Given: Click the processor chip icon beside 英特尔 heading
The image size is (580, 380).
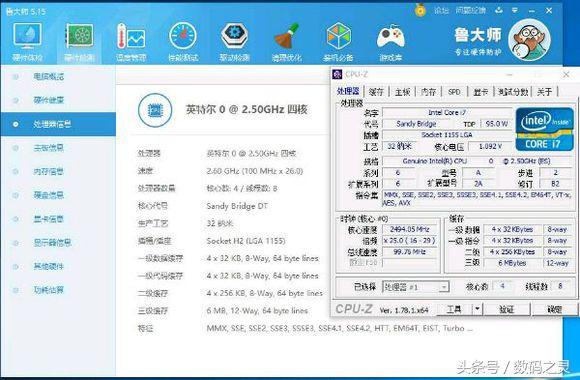Looking at the screenshot, I should (x=155, y=110).
